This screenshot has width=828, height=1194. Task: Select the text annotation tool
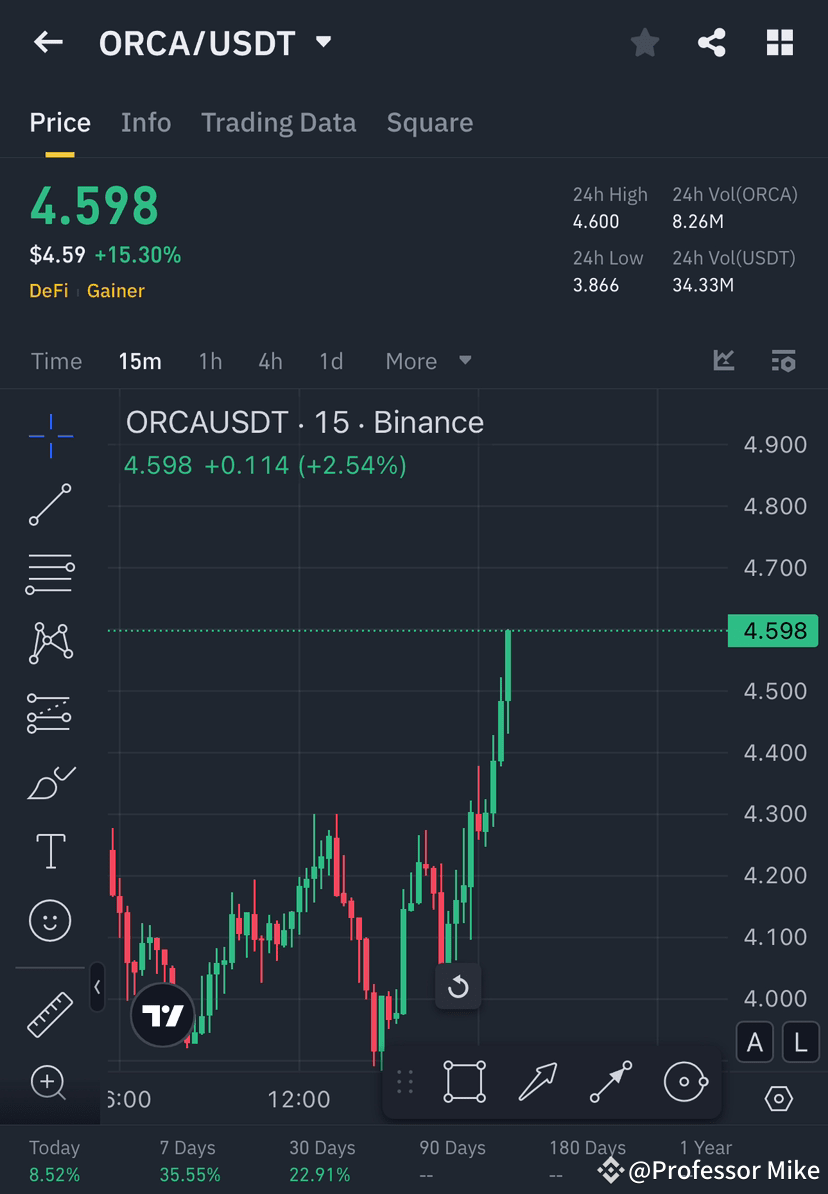point(50,851)
